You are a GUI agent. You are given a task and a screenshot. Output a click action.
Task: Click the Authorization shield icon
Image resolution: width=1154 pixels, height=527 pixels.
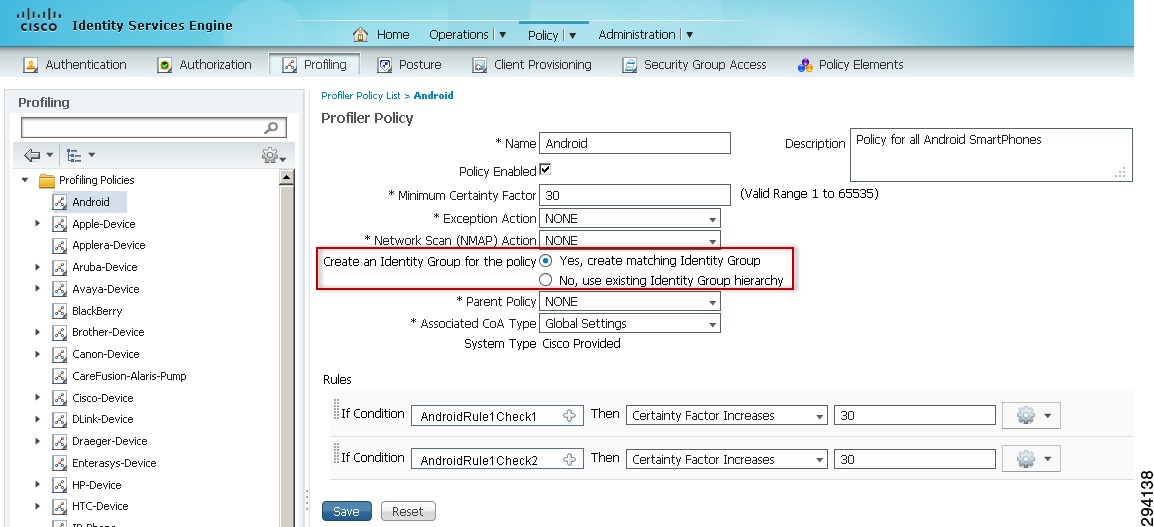click(x=165, y=65)
